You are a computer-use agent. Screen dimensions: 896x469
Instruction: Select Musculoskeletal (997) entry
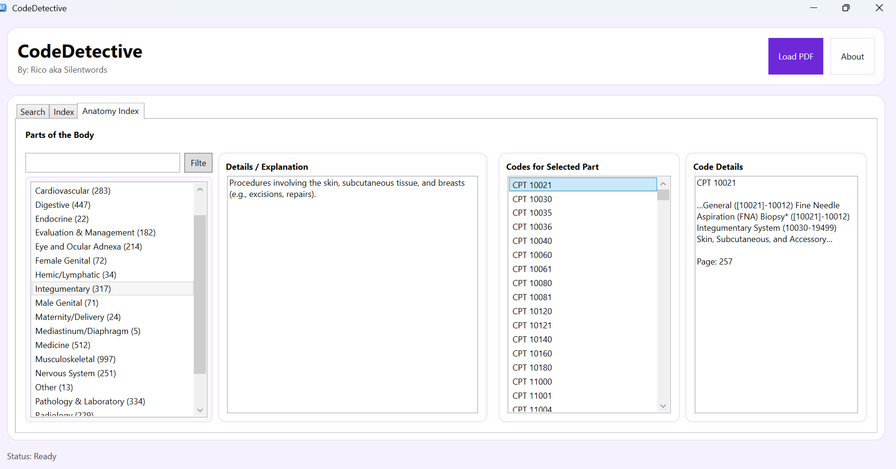click(75, 359)
